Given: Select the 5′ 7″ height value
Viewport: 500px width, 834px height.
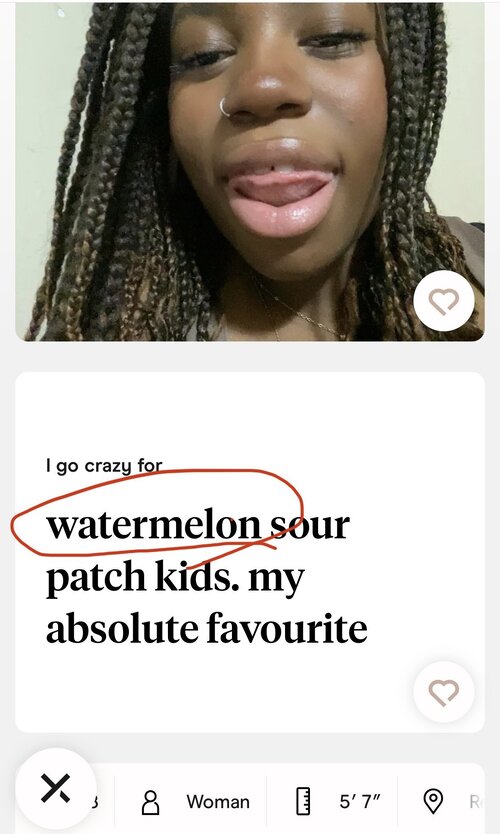Looking at the screenshot, I should click(x=360, y=802).
